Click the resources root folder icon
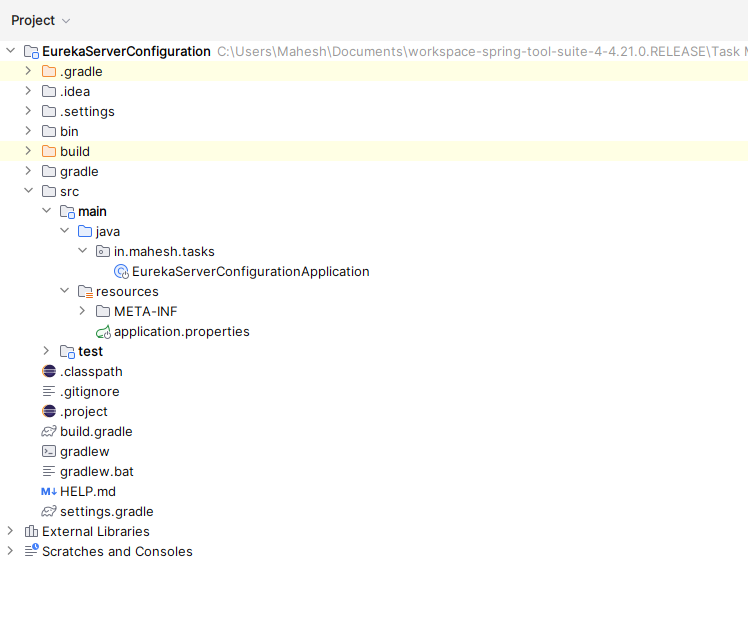This screenshot has width=748, height=623. [85, 291]
